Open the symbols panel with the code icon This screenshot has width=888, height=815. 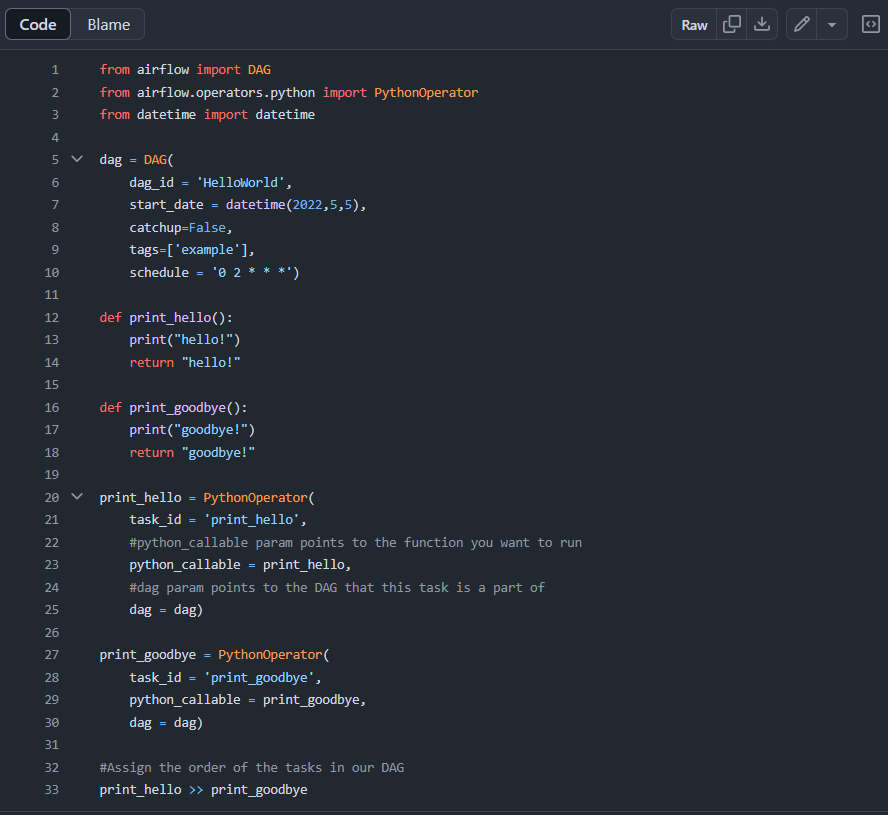pyautogui.click(x=870, y=24)
